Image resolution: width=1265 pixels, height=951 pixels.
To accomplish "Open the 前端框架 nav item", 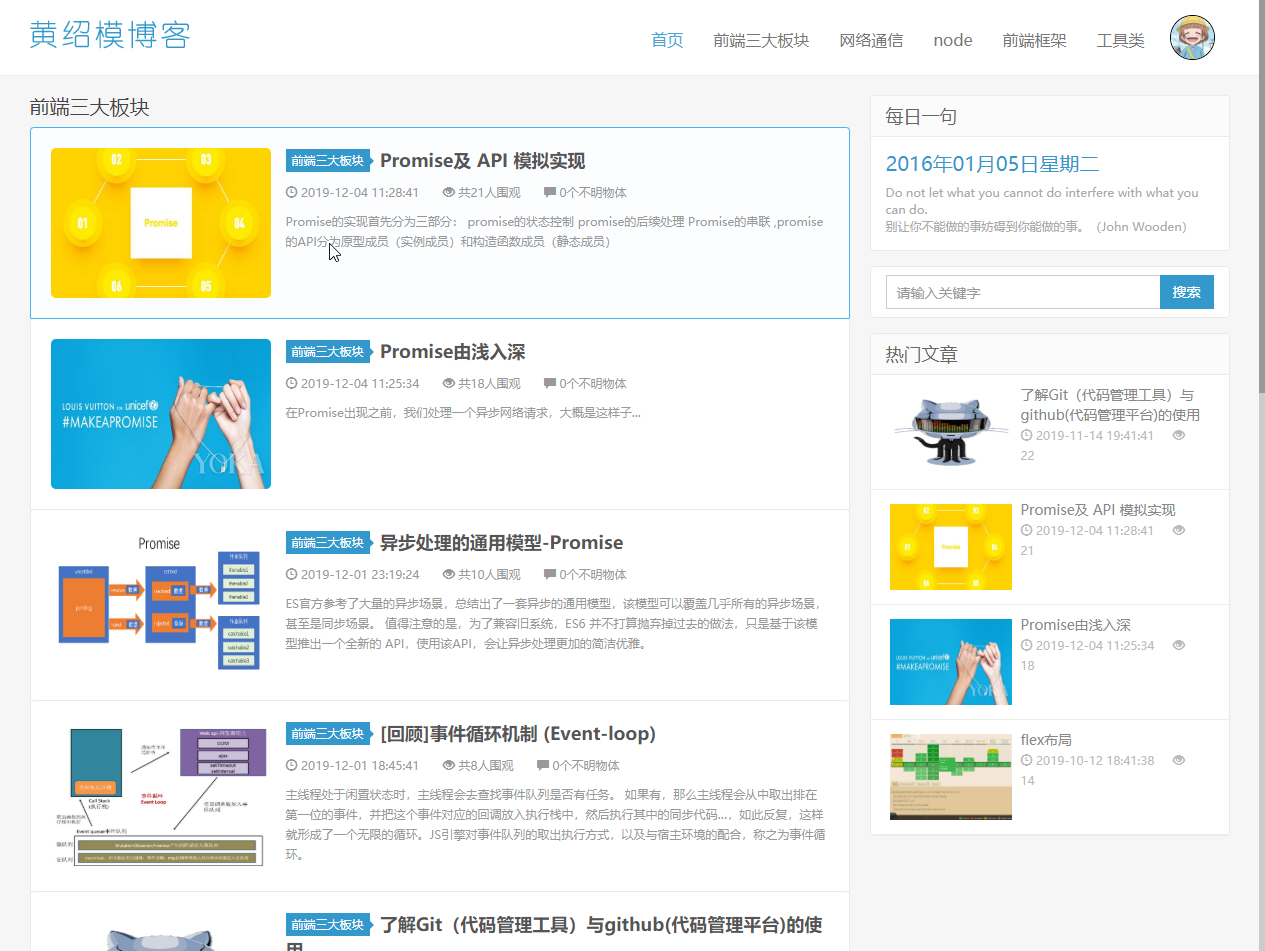I will coord(1034,40).
